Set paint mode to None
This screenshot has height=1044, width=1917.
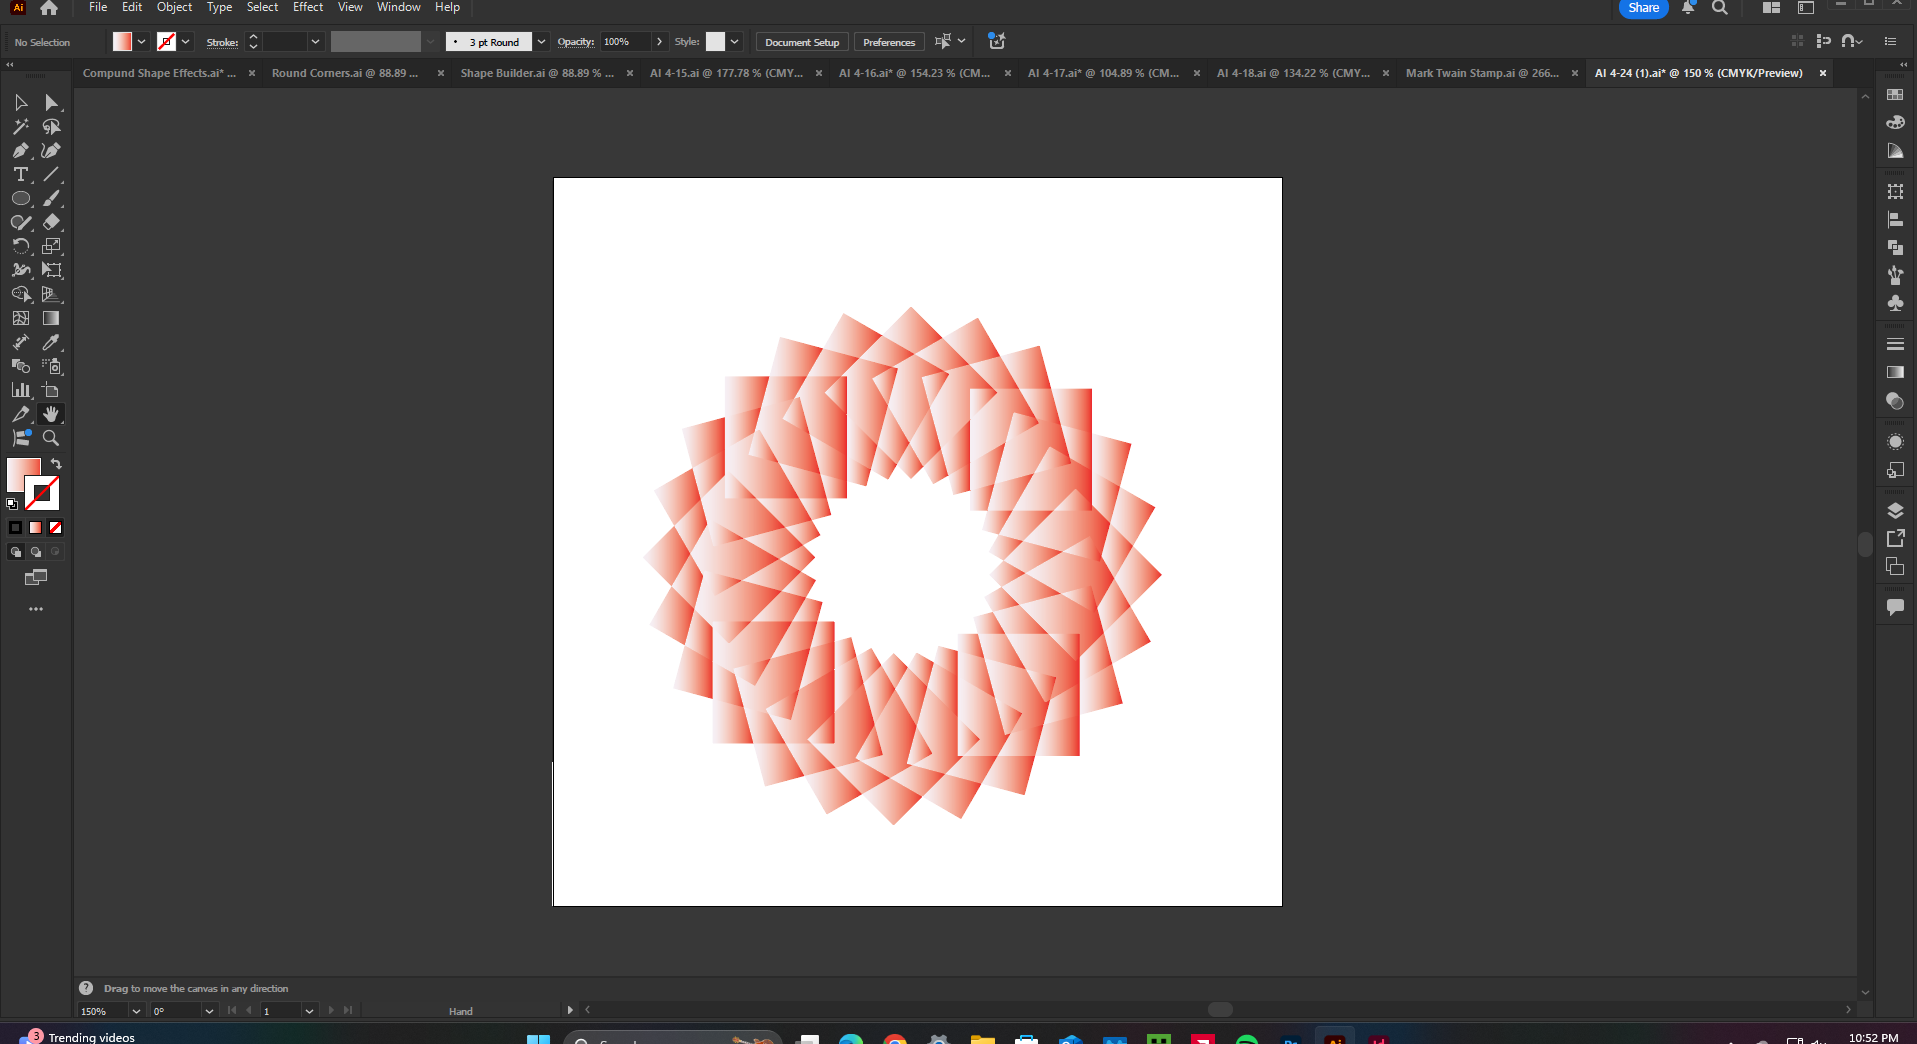point(56,528)
